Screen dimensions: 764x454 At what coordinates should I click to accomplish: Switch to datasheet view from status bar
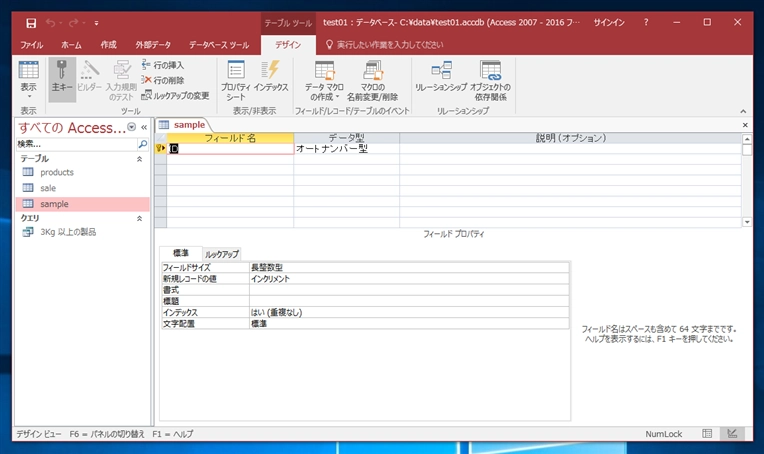pyautogui.click(x=707, y=434)
